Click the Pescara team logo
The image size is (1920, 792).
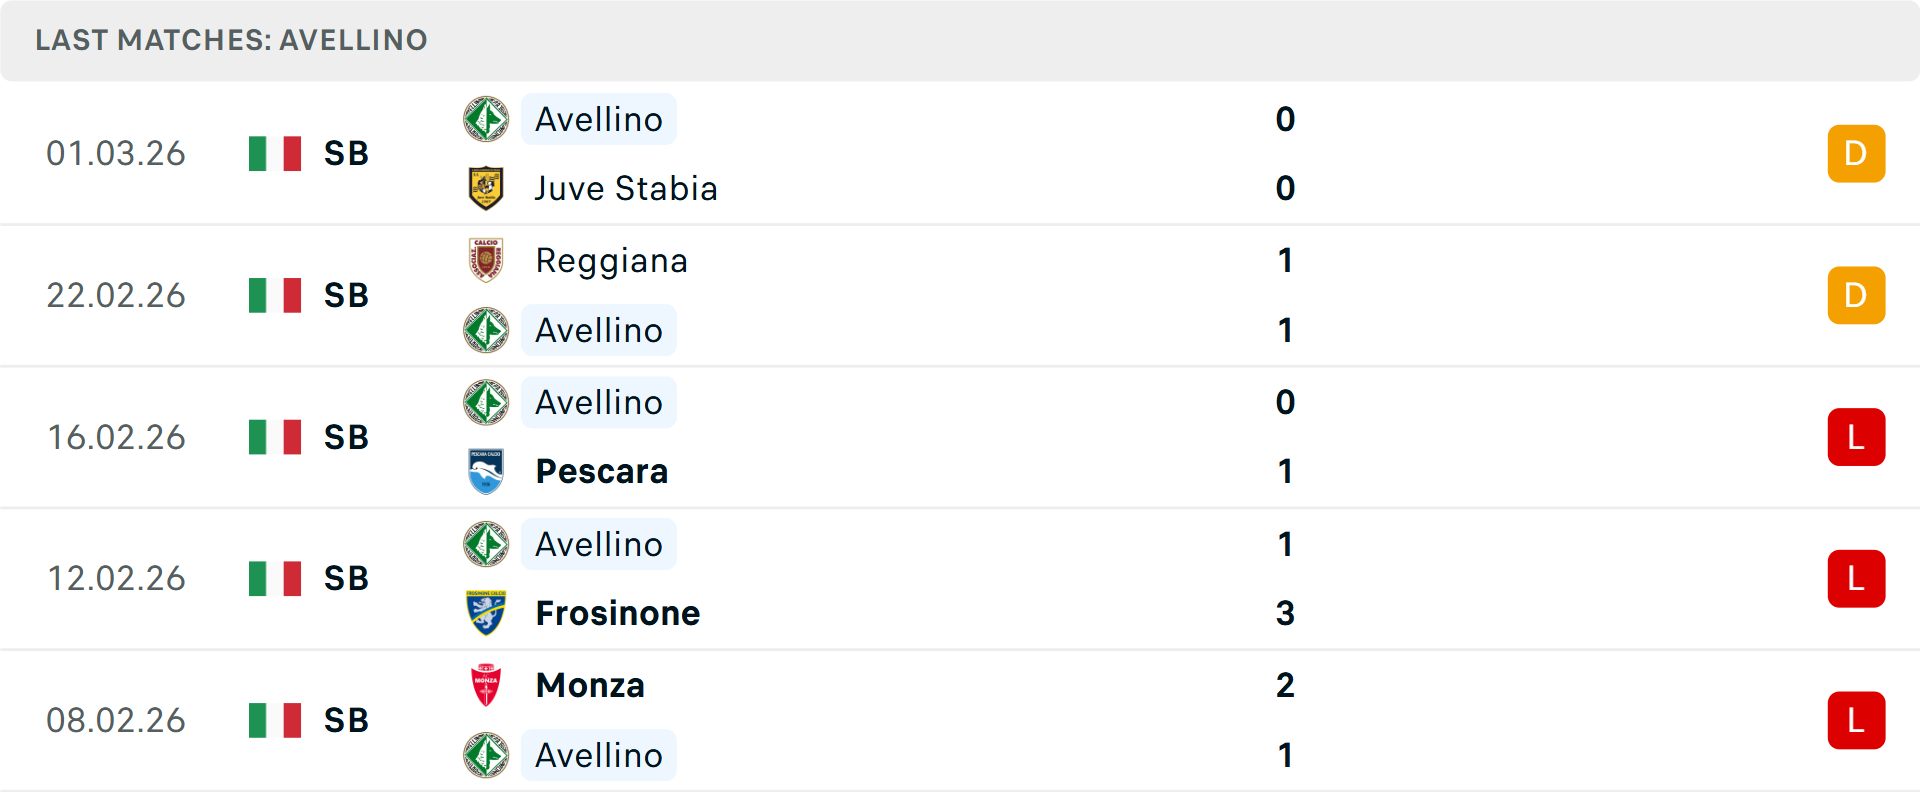(x=486, y=471)
